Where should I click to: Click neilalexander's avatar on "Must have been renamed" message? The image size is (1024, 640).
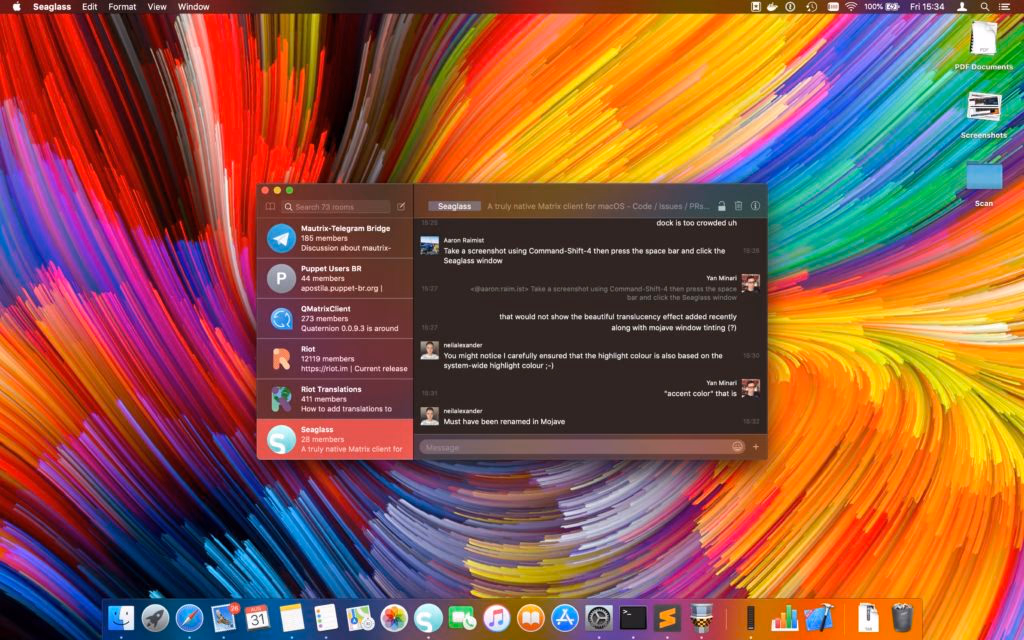pyautogui.click(x=429, y=416)
